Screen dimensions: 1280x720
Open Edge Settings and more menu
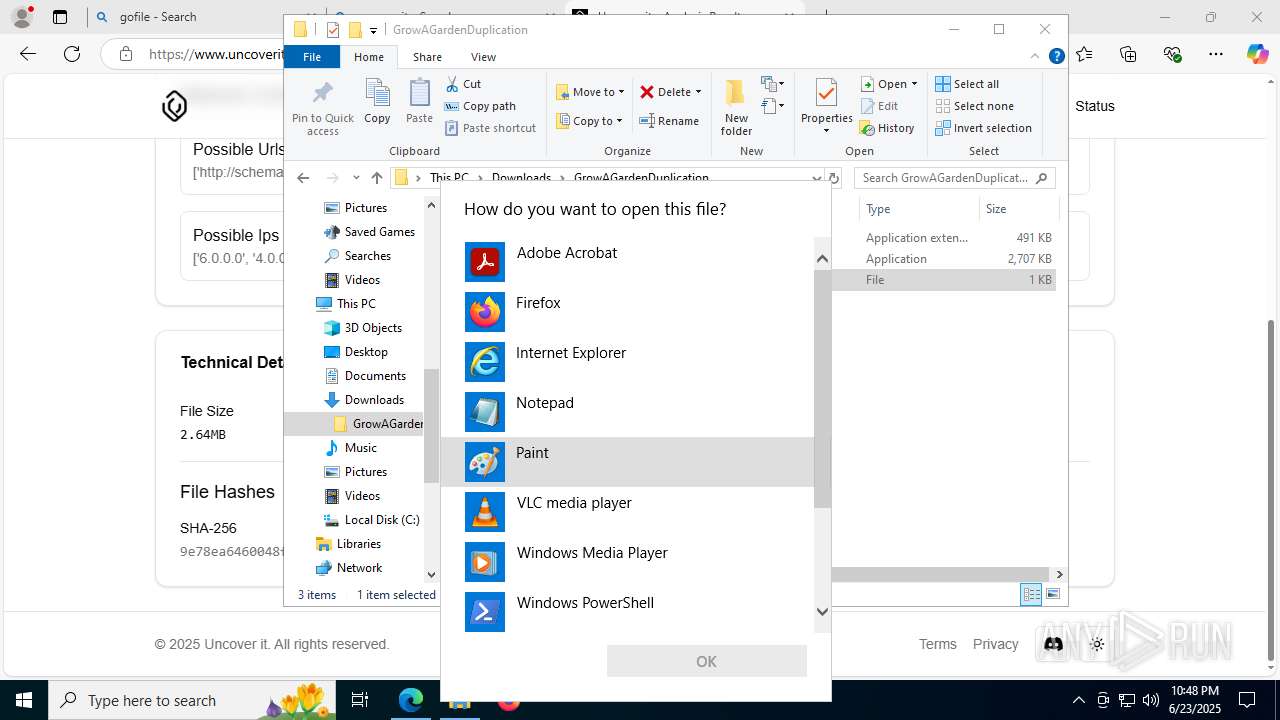pyautogui.click(x=1215, y=54)
